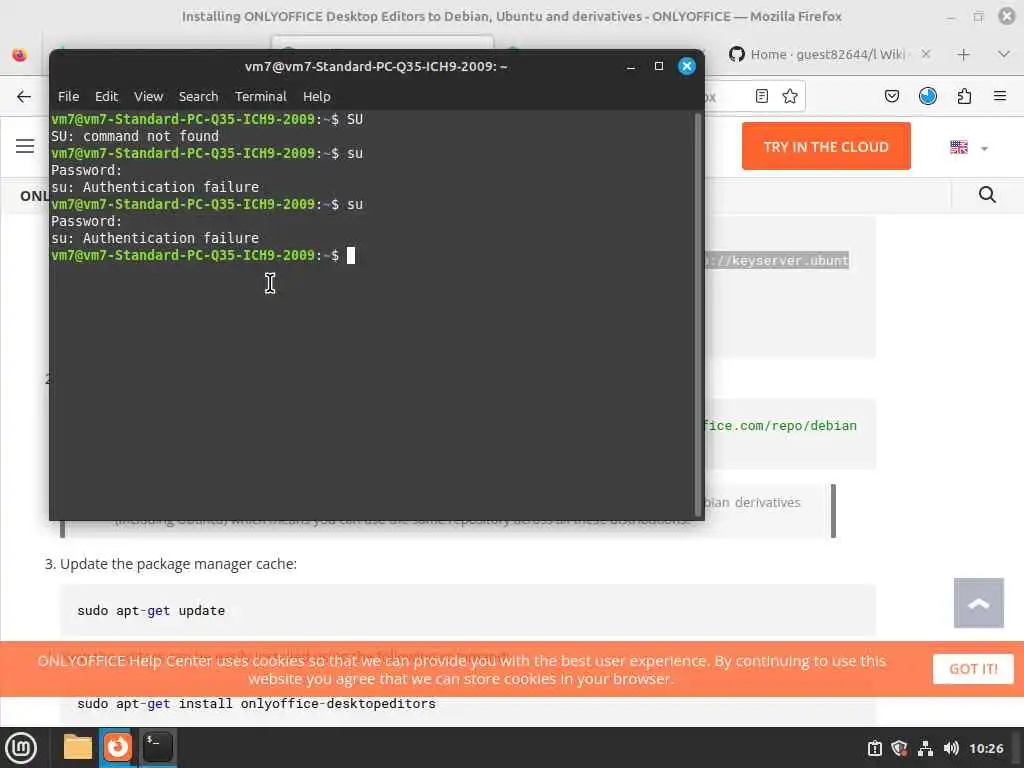The image size is (1024, 768).
Task: Expand the list all tabs chevron
Action: (x=1004, y=55)
